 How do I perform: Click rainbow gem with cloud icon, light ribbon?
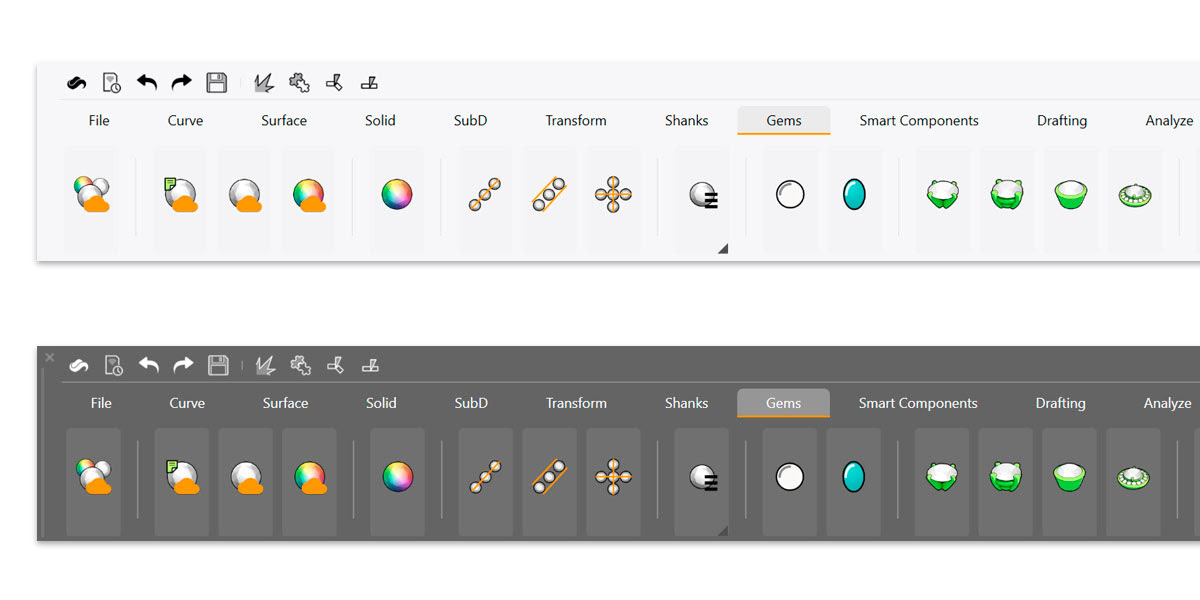point(309,194)
